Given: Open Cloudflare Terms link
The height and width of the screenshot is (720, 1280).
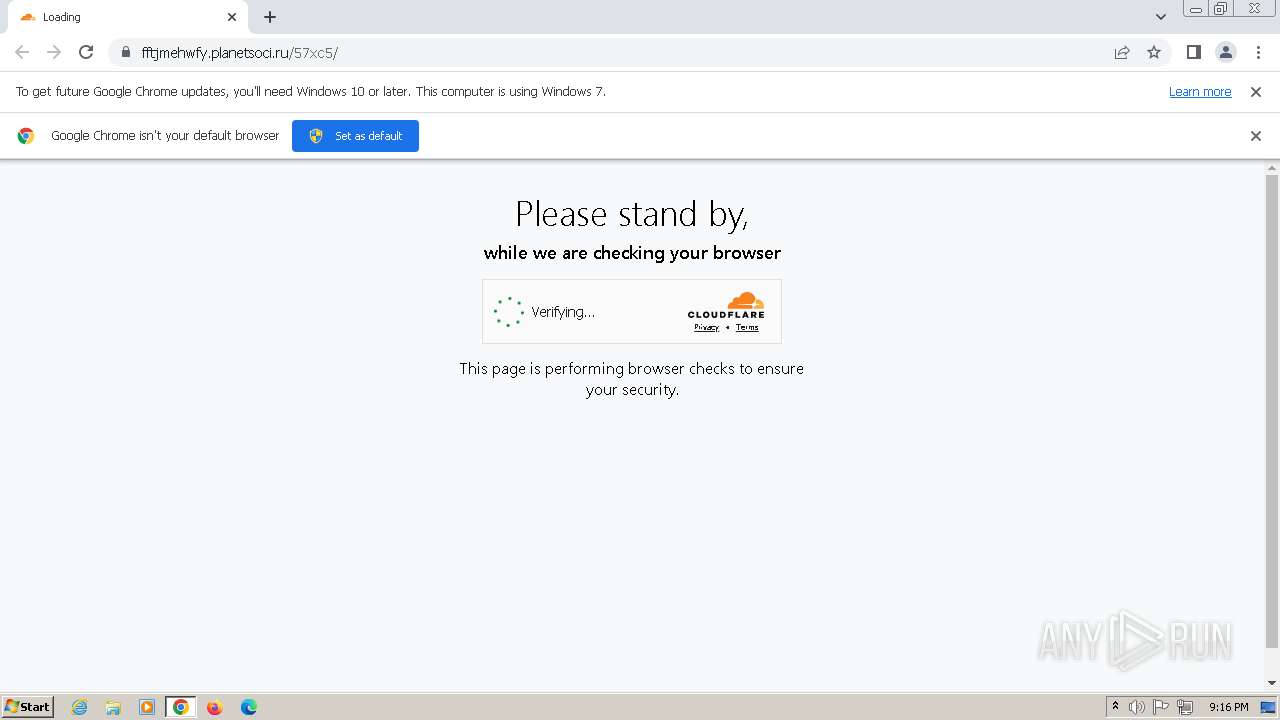Looking at the screenshot, I should (x=747, y=327).
